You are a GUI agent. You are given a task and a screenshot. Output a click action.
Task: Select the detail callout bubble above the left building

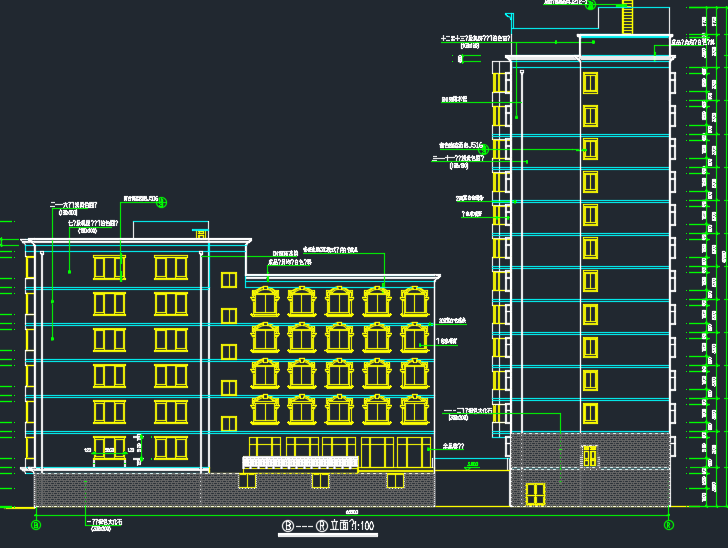coord(162,201)
